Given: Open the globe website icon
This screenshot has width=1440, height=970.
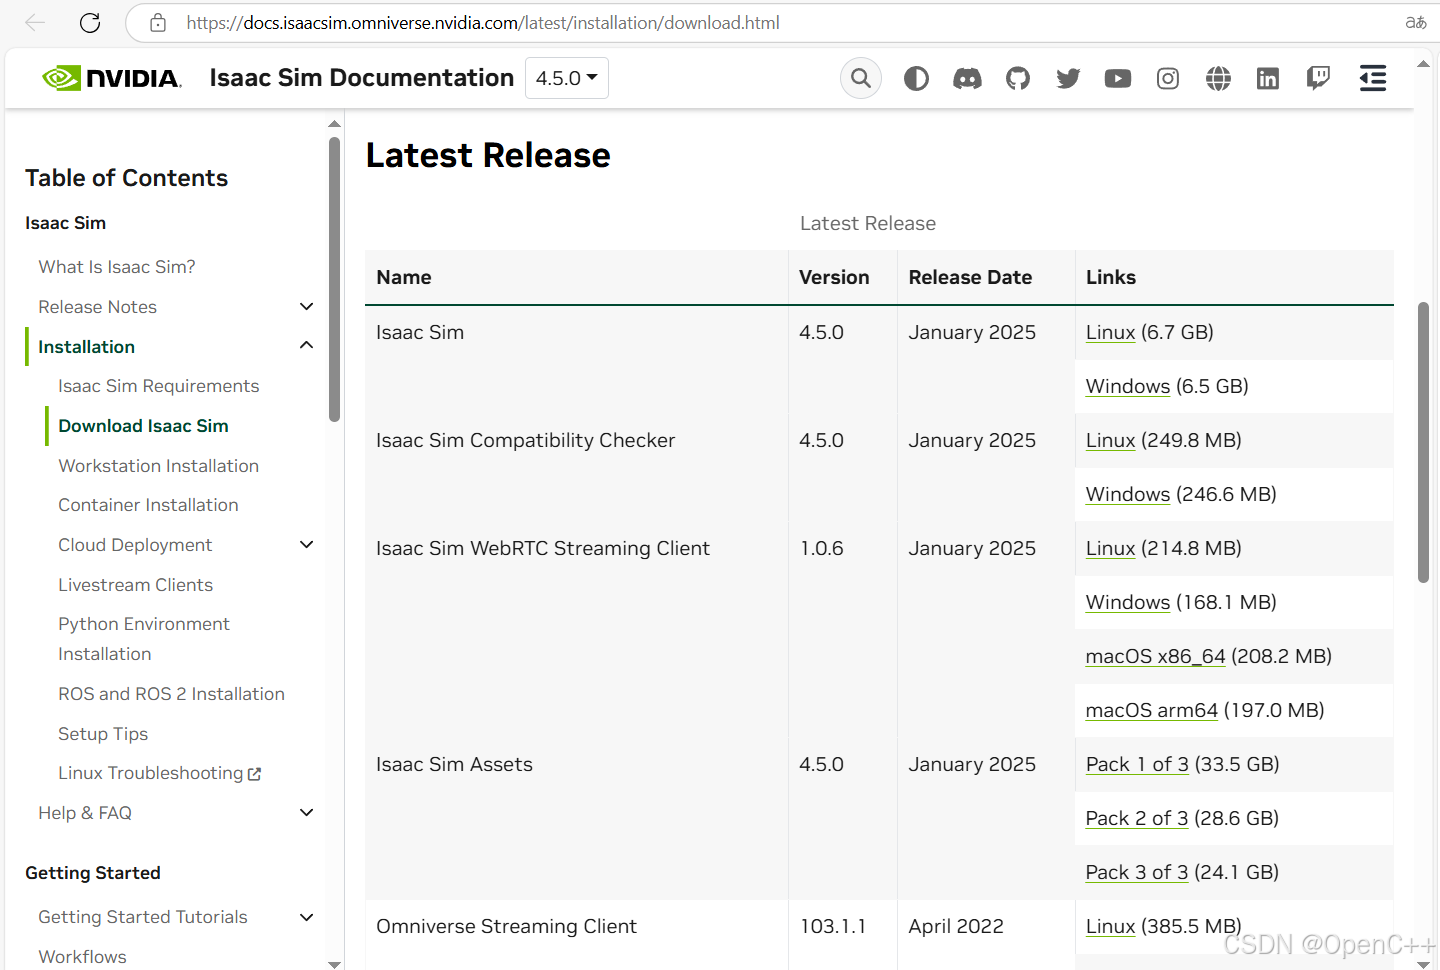Looking at the screenshot, I should pyautogui.click(x=1218, y=78).
